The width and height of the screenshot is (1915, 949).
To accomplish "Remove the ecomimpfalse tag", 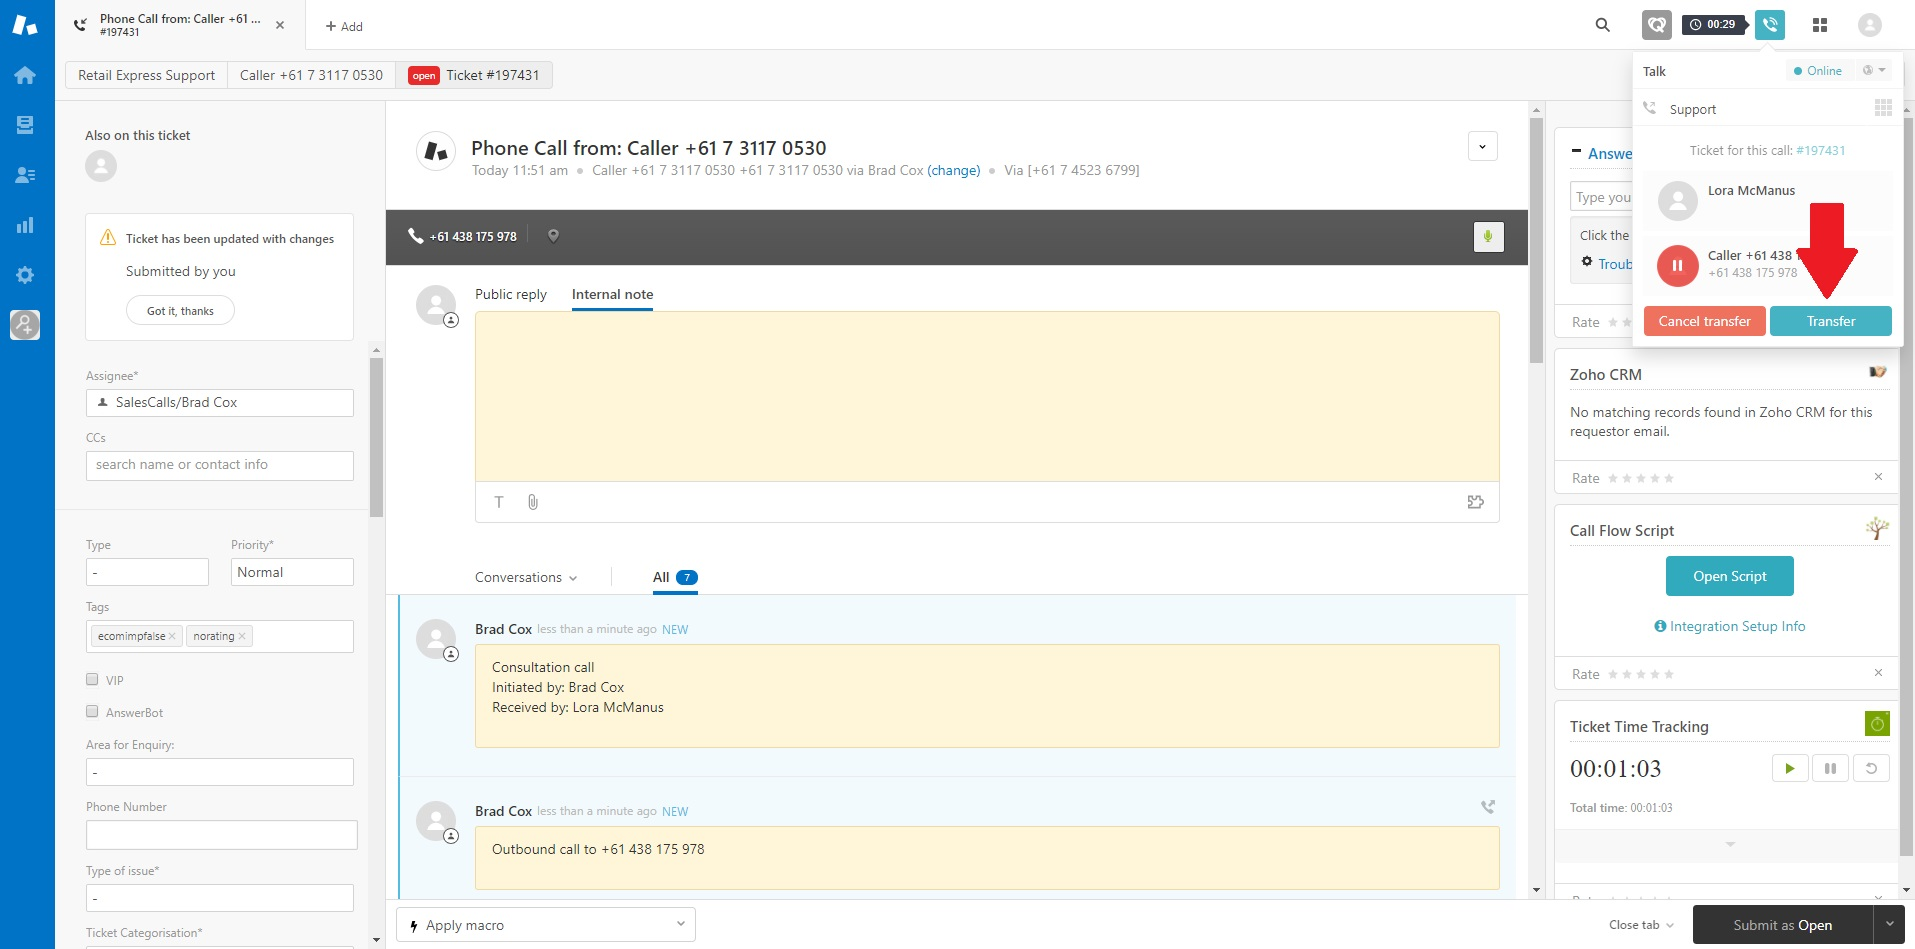I will tap(172, 636).
